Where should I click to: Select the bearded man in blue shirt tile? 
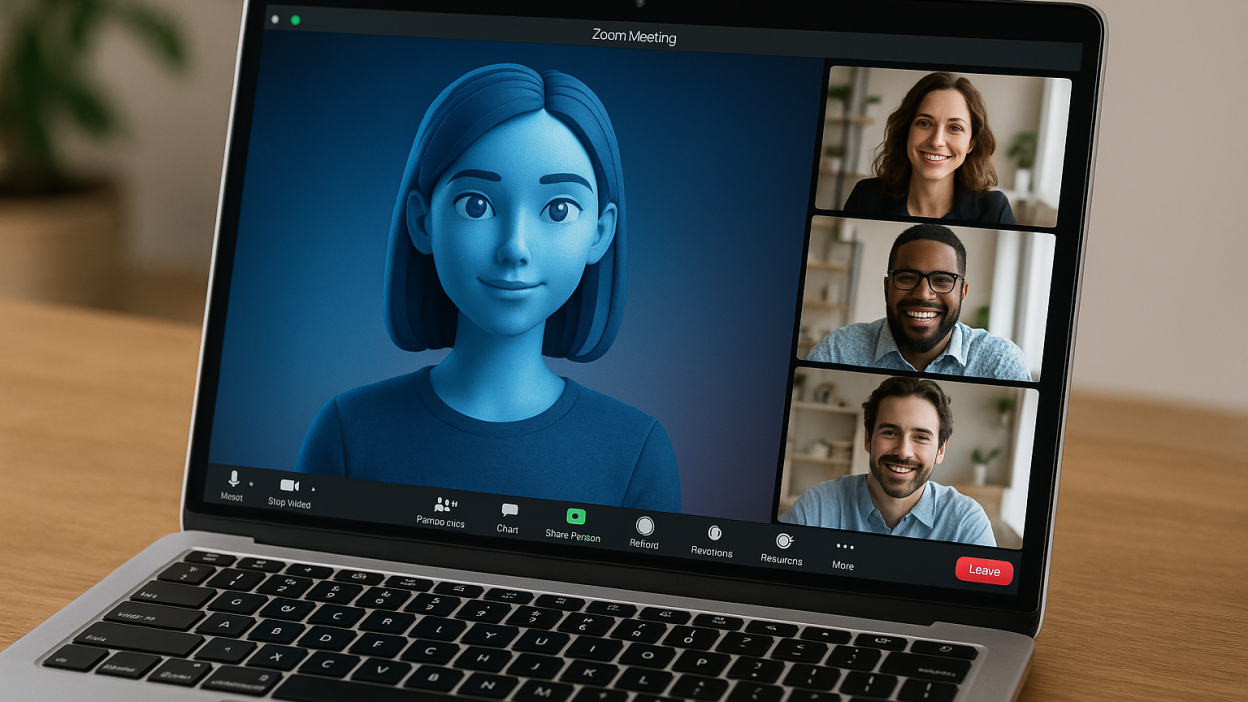(x=907, y=457)
